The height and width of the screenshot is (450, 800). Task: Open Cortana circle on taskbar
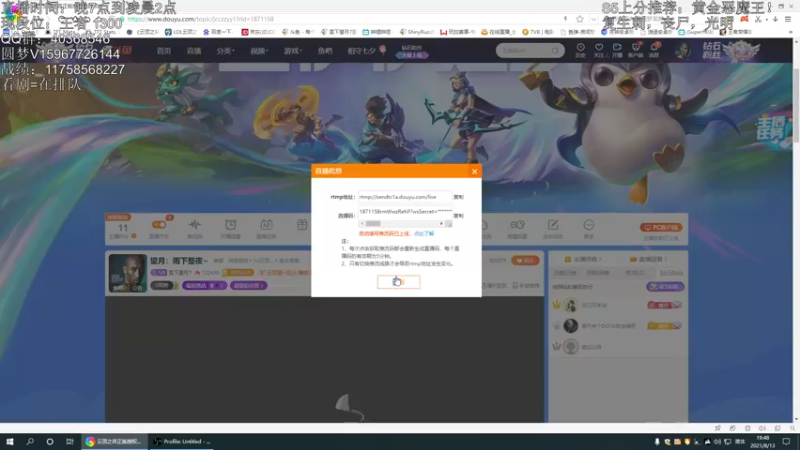49,442
